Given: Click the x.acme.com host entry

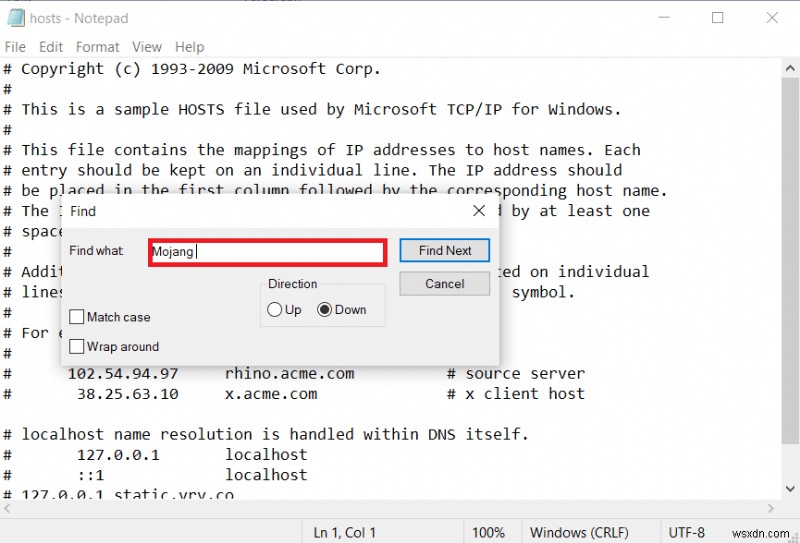Looking at the screenshot, I should tap(271, 394).
